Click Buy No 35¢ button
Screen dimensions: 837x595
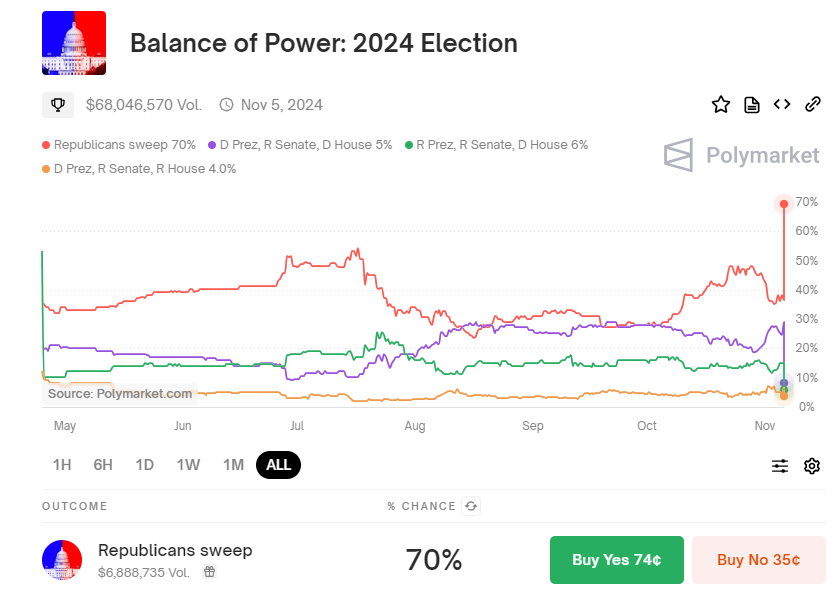(758, 560)
